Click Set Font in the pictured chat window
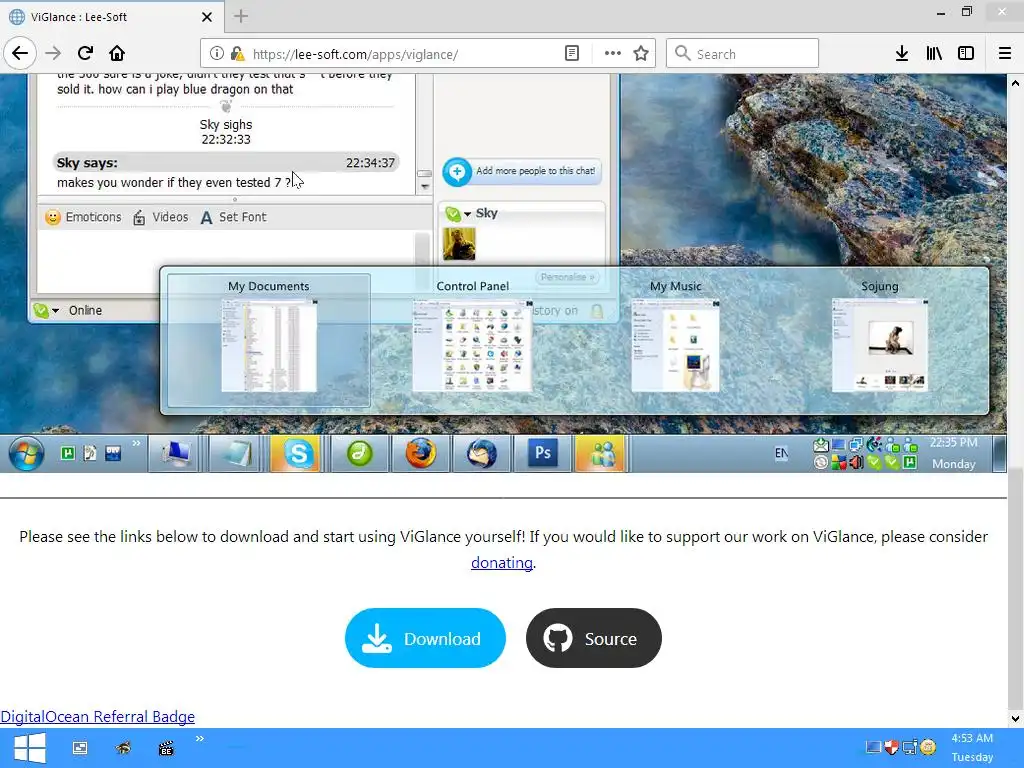 [233, 217]
